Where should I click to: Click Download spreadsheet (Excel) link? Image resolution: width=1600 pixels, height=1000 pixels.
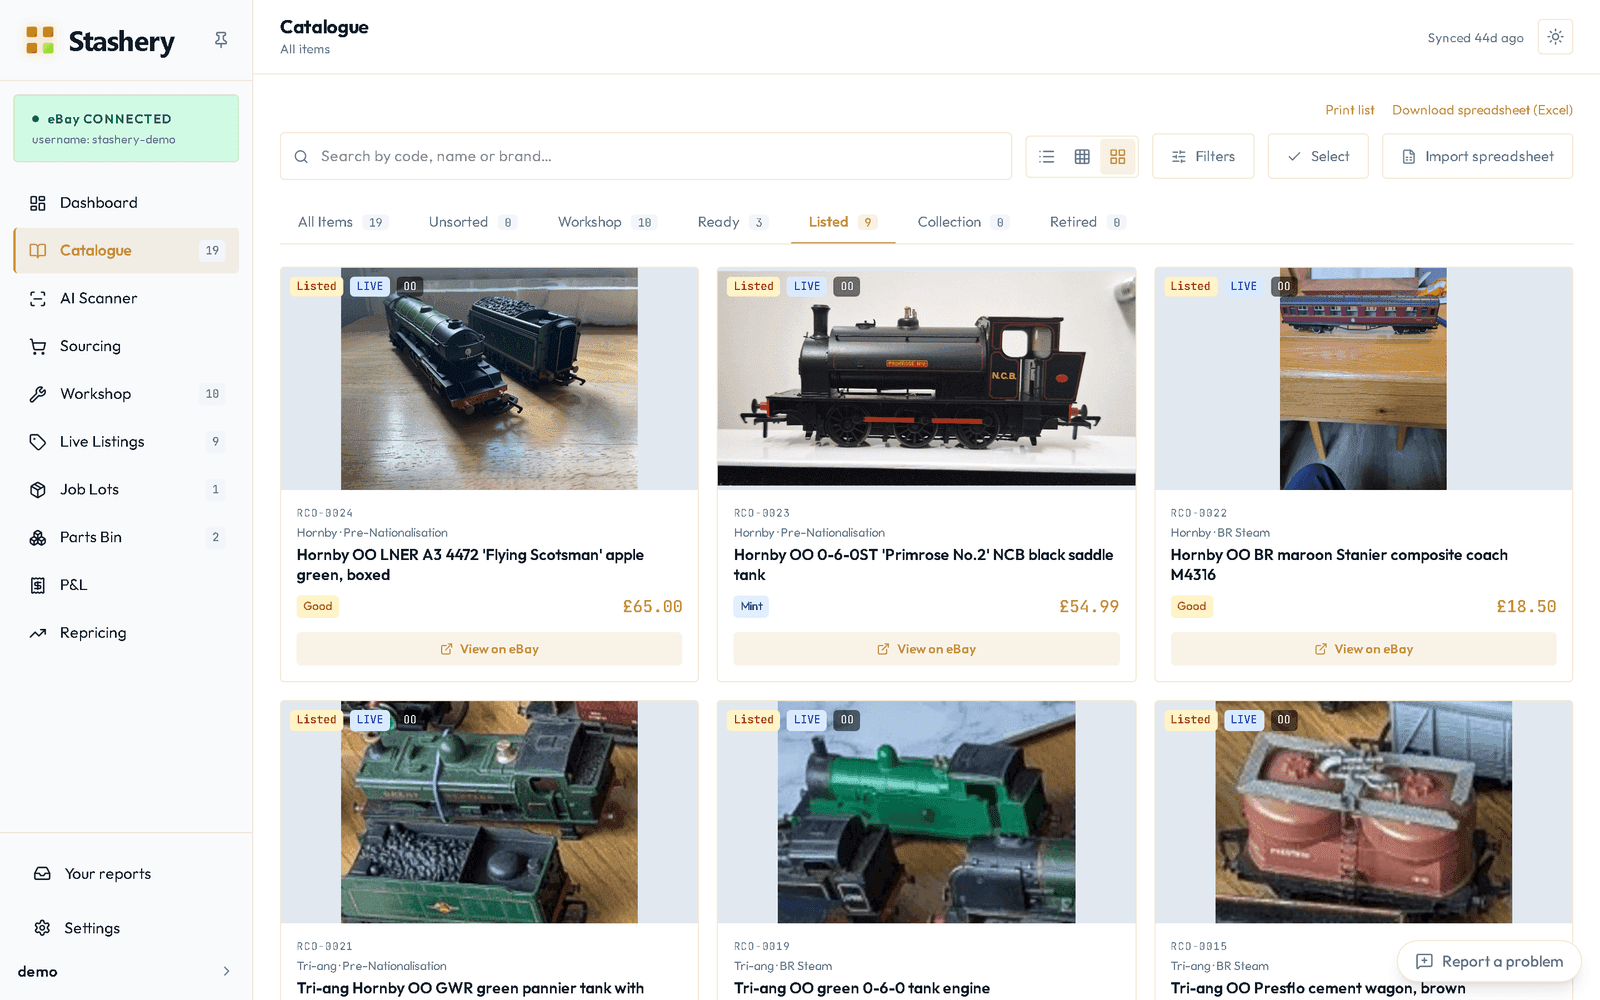tap(1482, 110)
